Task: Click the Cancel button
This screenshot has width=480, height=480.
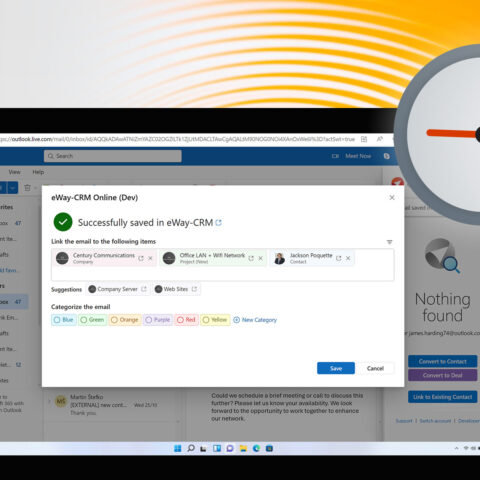Action: pos(375,368)
